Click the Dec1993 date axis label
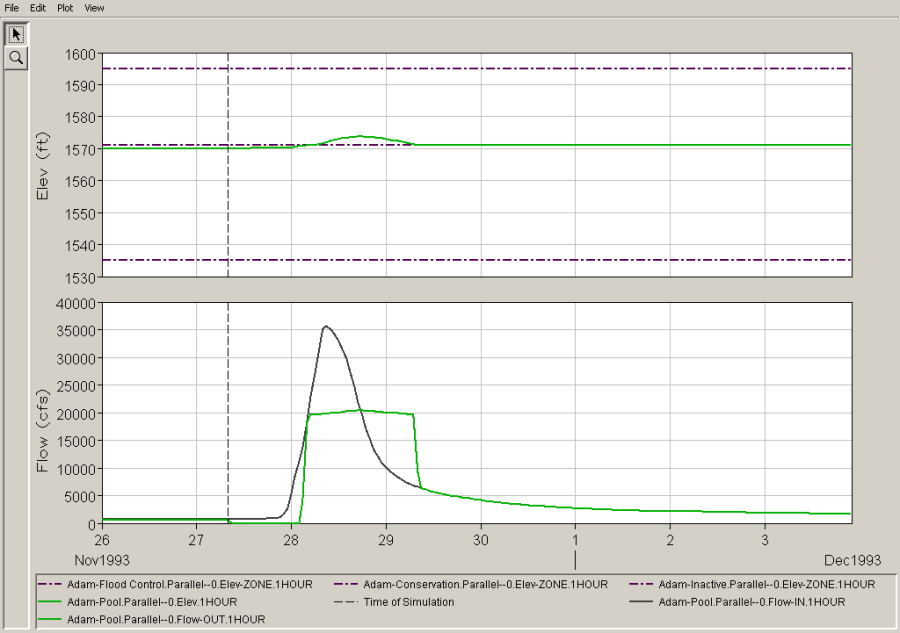Image resolution: width=900 pixels, height=633 pixels. tap(852, 560)
